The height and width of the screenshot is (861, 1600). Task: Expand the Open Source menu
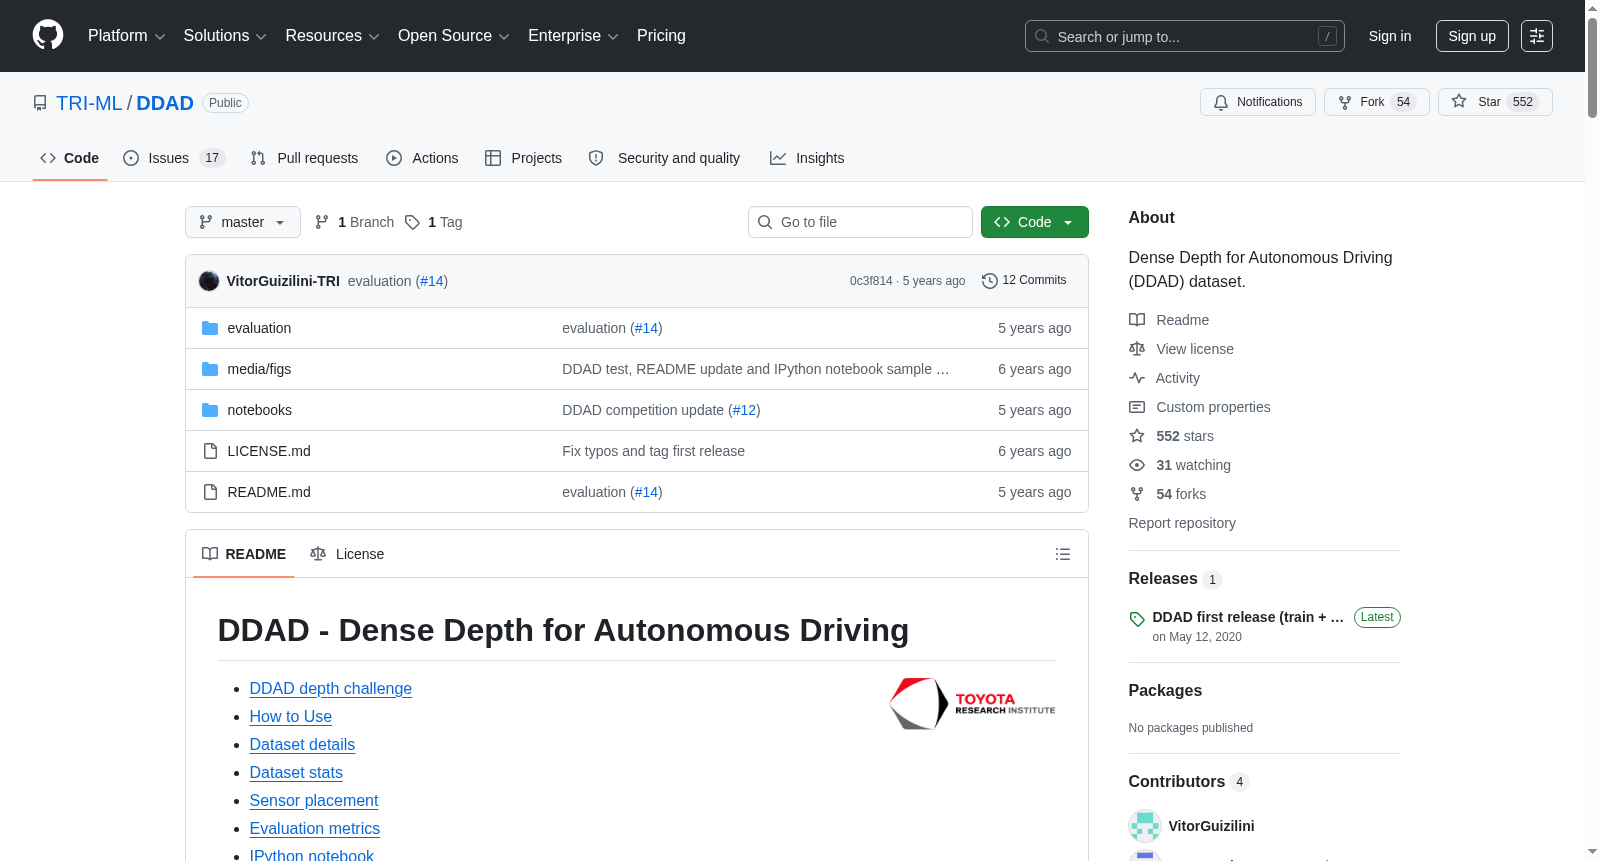pos(454,36)
